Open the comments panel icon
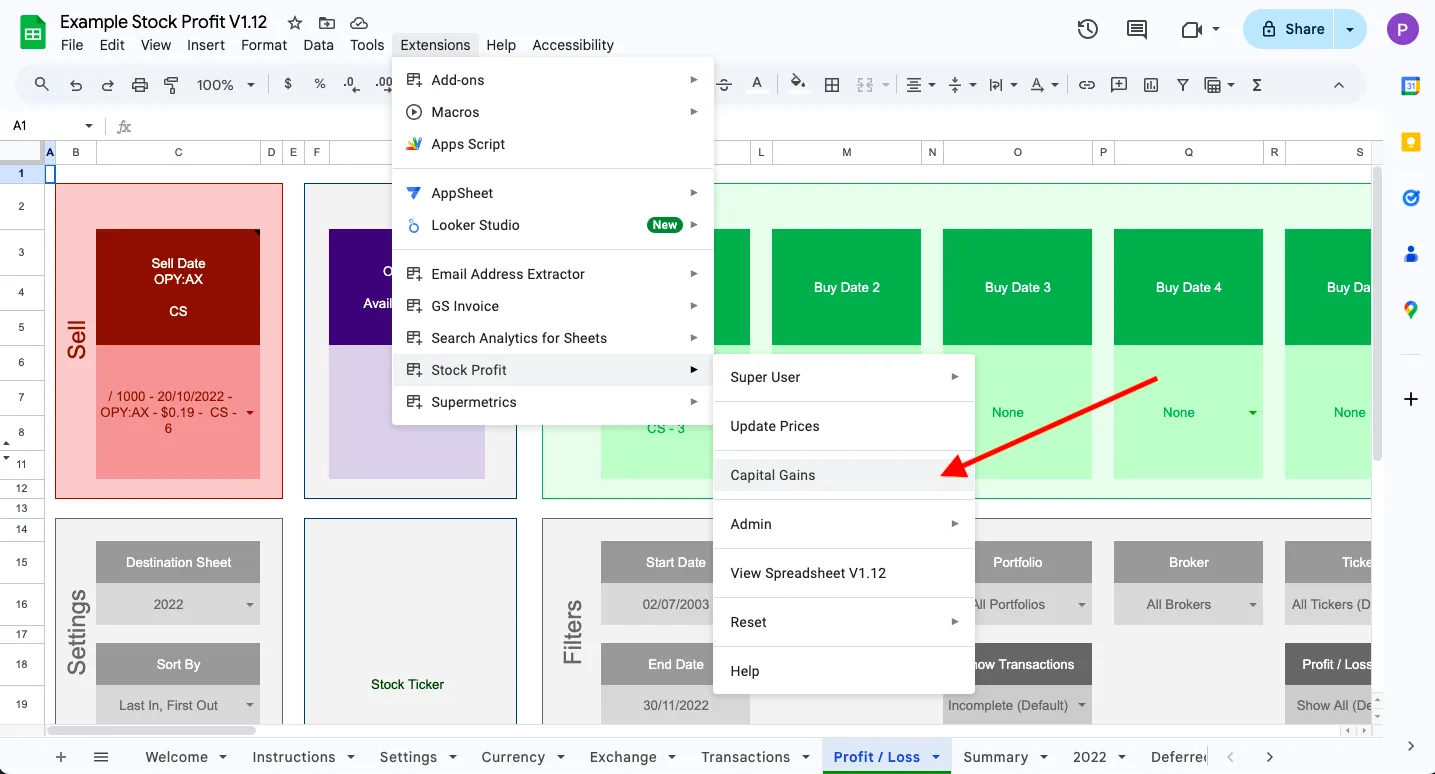Screen dimensions: 1435x774 (1137, 29)
